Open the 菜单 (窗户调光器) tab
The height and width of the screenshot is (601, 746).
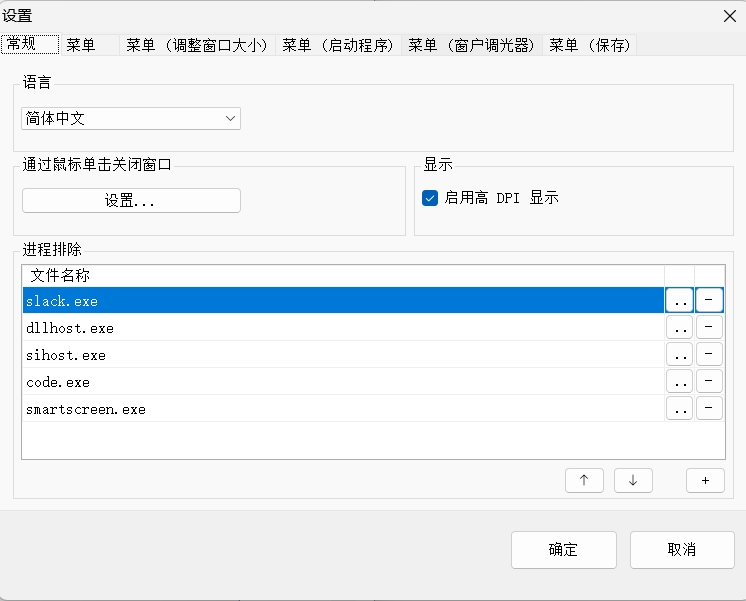pyautogui.click(x=472, y=45)
